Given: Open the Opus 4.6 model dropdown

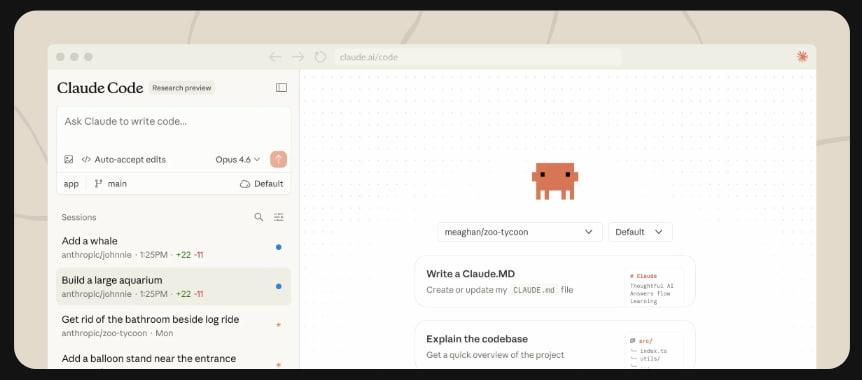Looking at the screenshot, I should click(237, 159).
